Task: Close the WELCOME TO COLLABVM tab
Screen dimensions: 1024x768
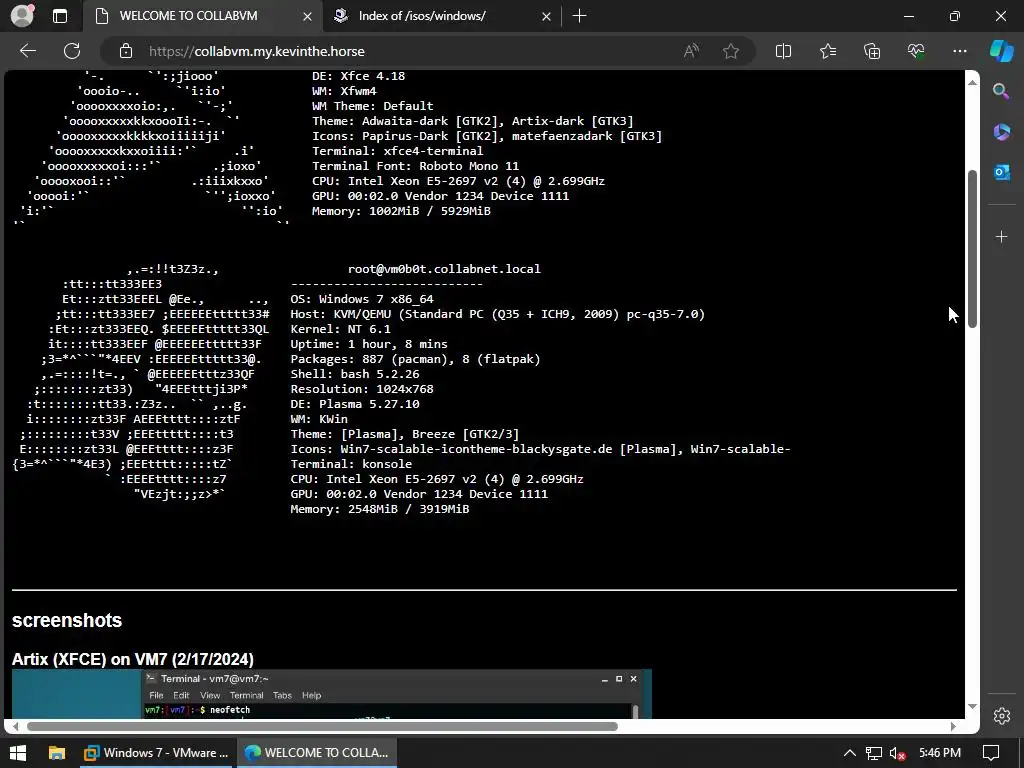Action: tap(307, 16)
